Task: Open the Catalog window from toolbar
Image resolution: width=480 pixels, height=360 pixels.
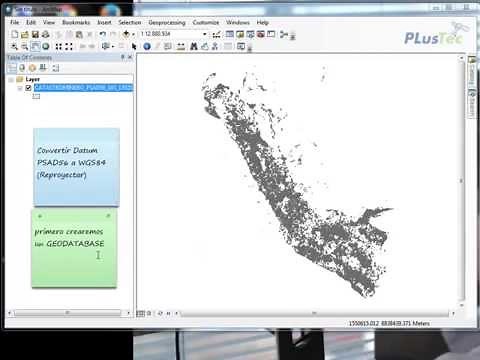Action: [x=240, y=34]
